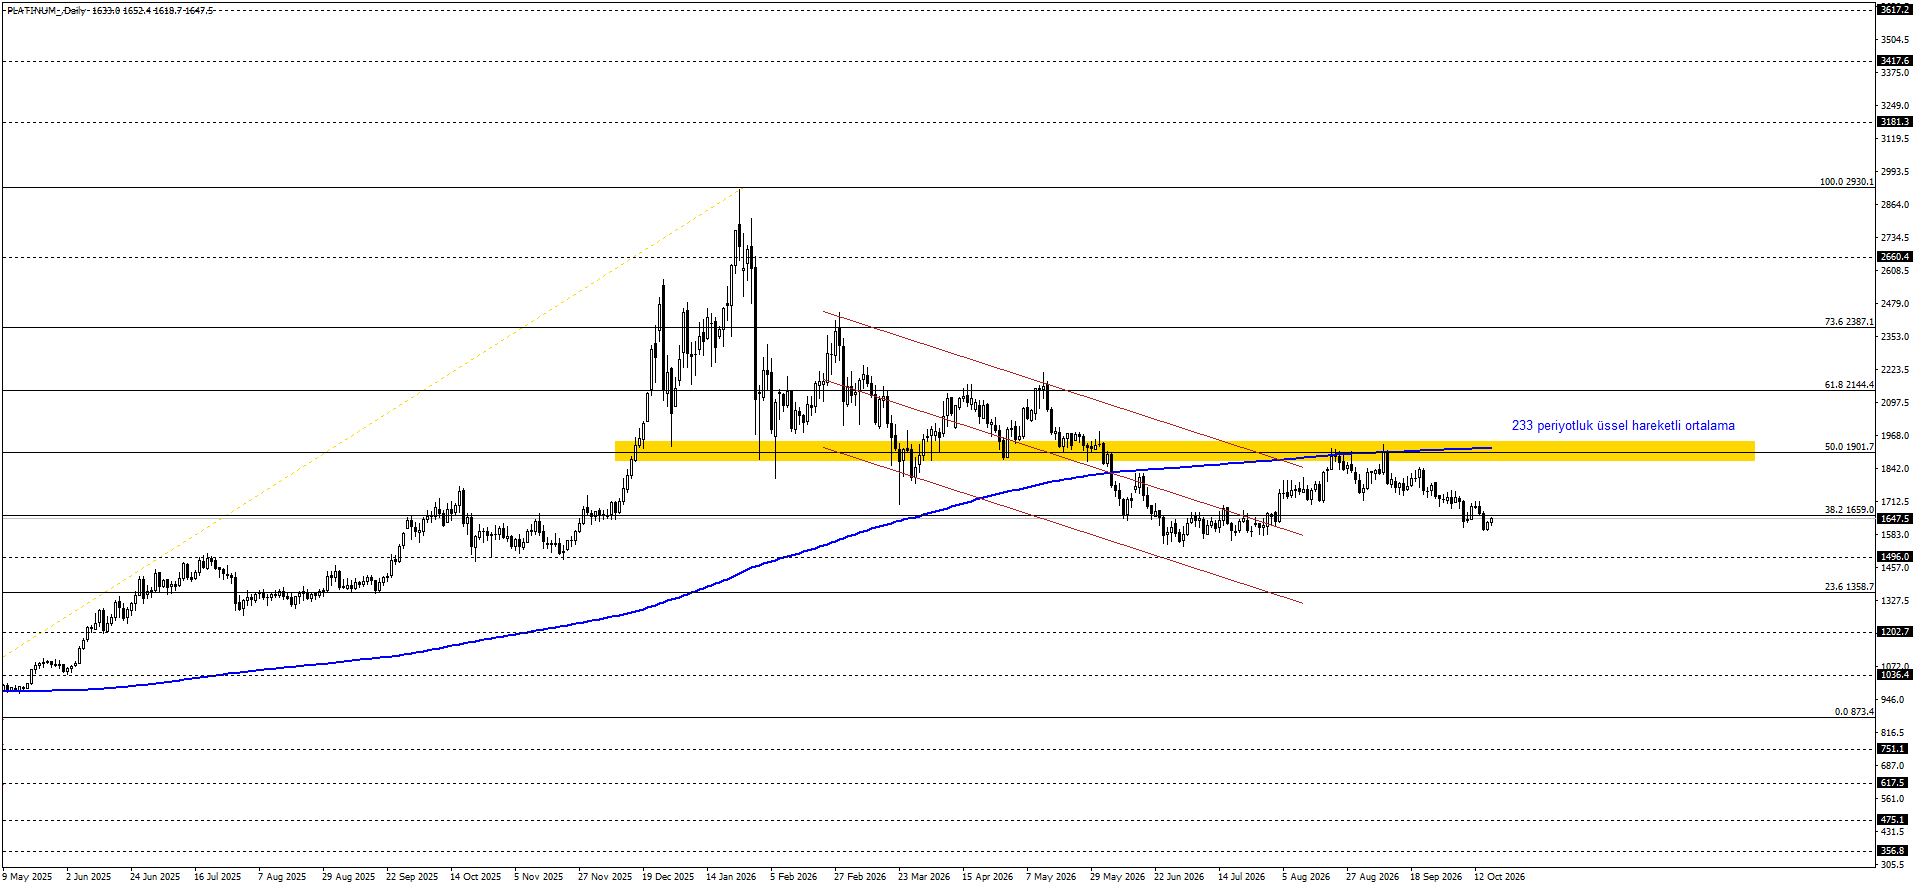Click the 2223.5 price scale value
Screen dimensions: 1916x888
coord(1894,370)
